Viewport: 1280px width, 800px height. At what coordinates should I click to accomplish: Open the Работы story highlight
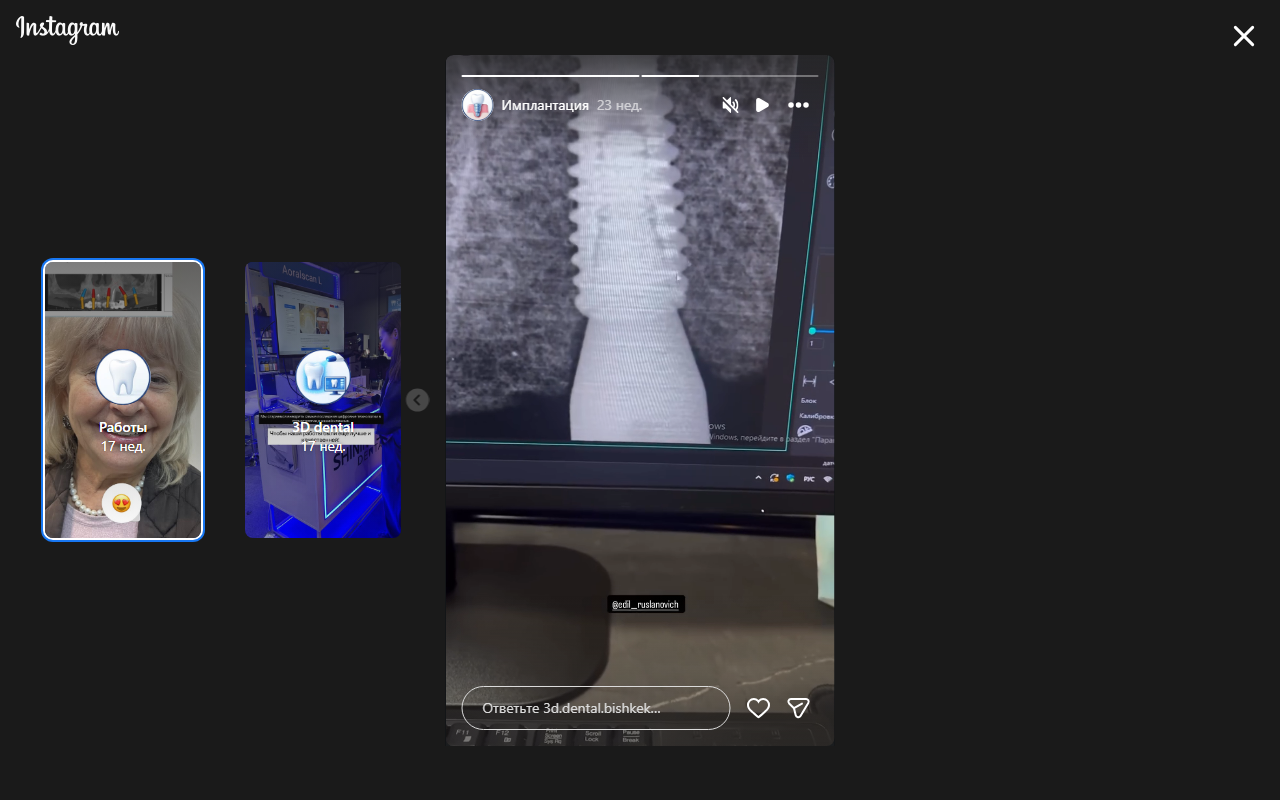pyautogui.click(x=123, y=399)
